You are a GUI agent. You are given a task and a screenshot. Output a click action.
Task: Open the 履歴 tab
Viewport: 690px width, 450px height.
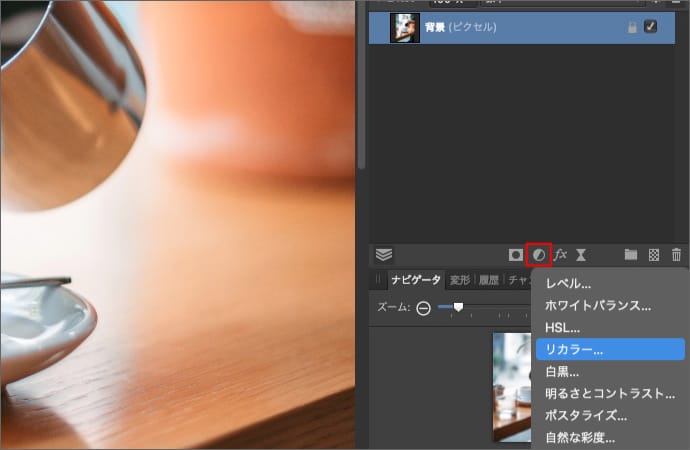pos(489,281)
